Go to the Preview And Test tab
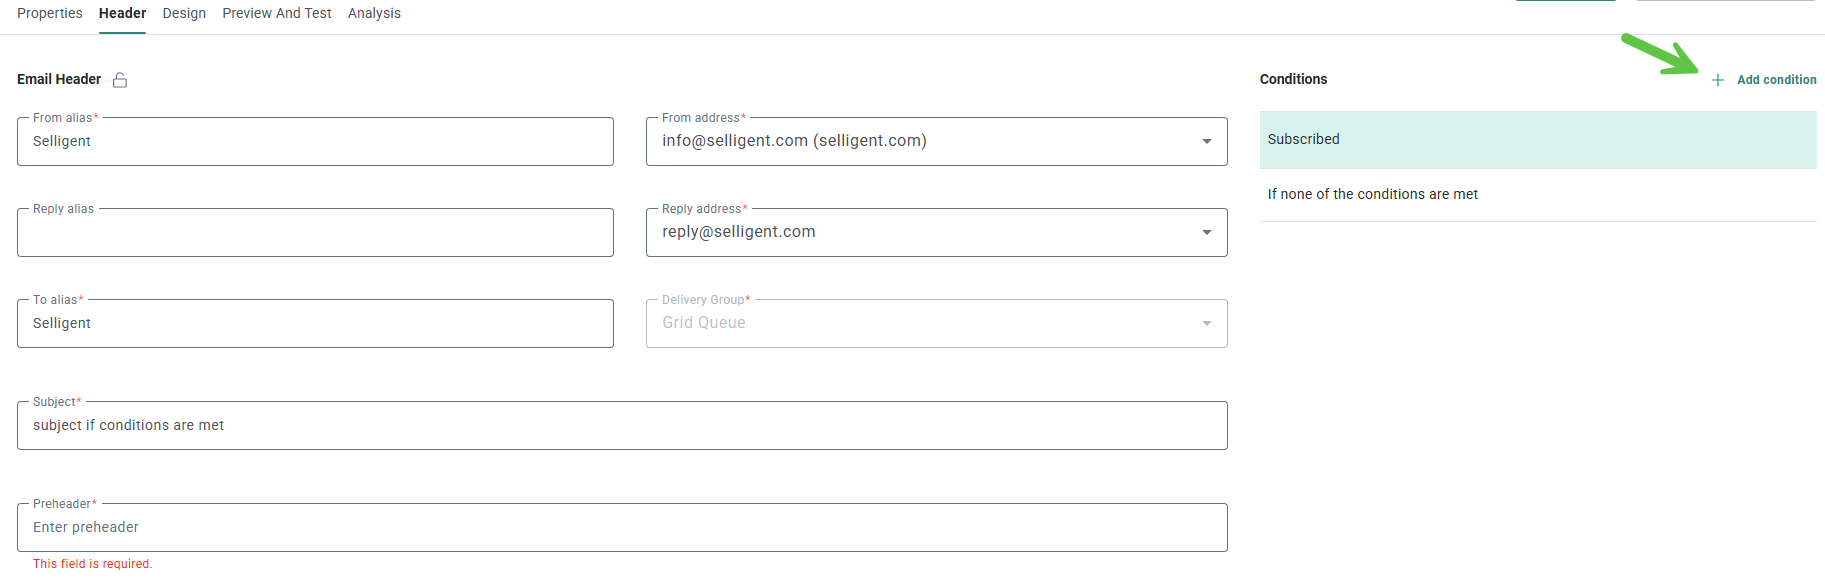This screenshot has width=1825, height=587. tap(277, 13)
